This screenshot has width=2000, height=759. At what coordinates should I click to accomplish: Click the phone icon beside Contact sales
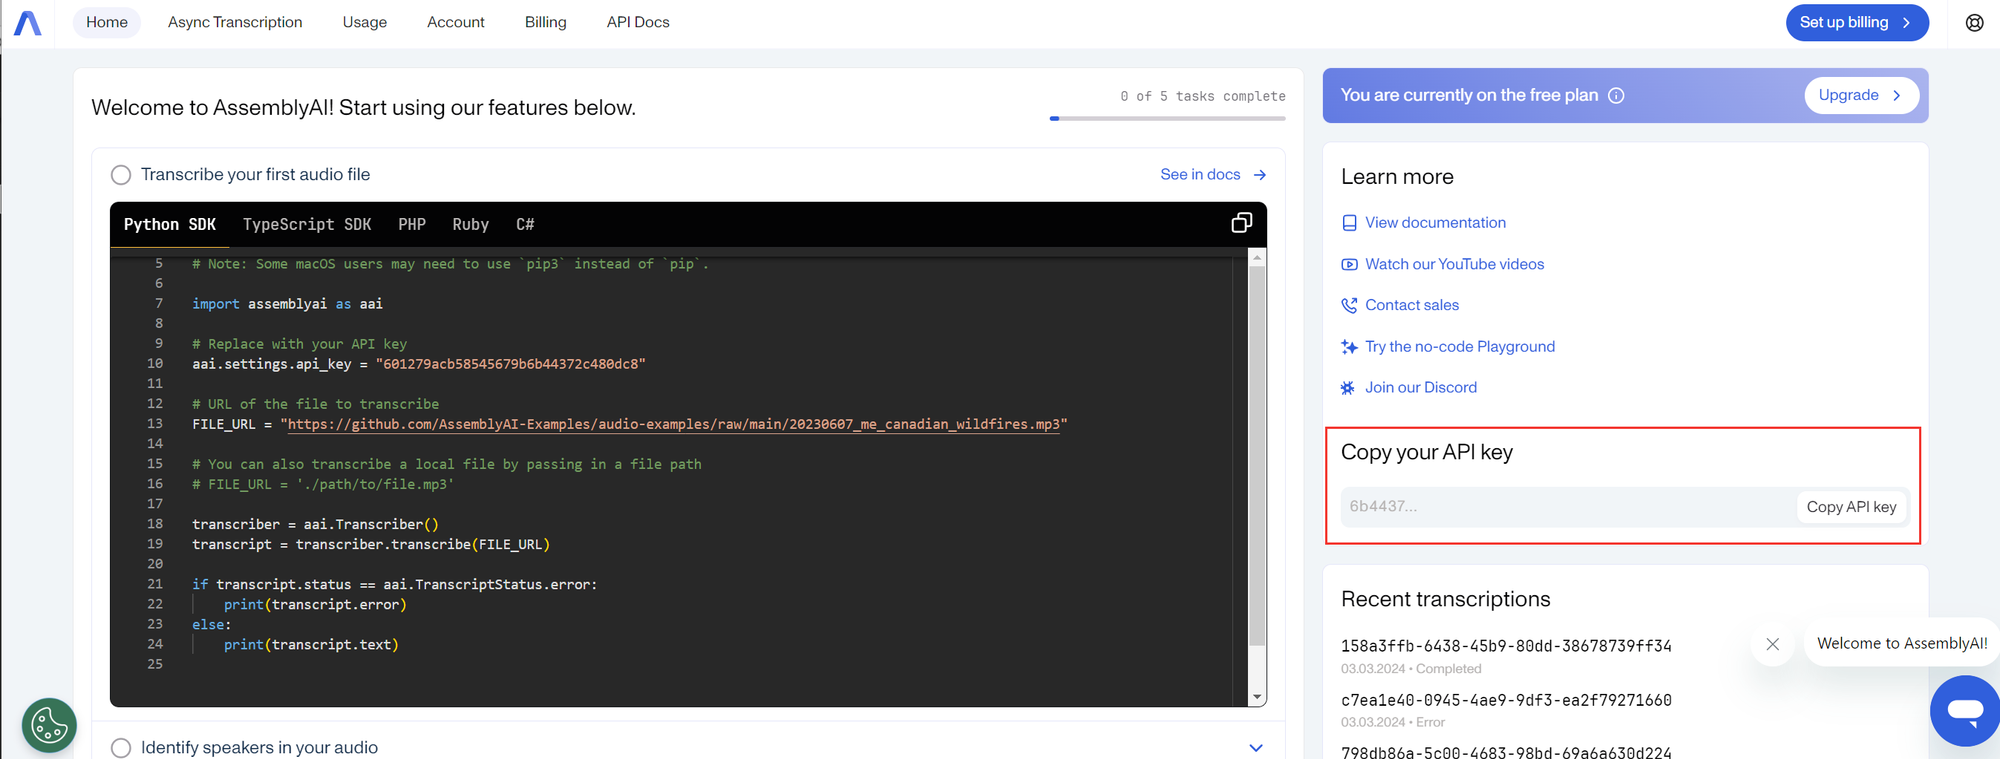point(1349,305)
